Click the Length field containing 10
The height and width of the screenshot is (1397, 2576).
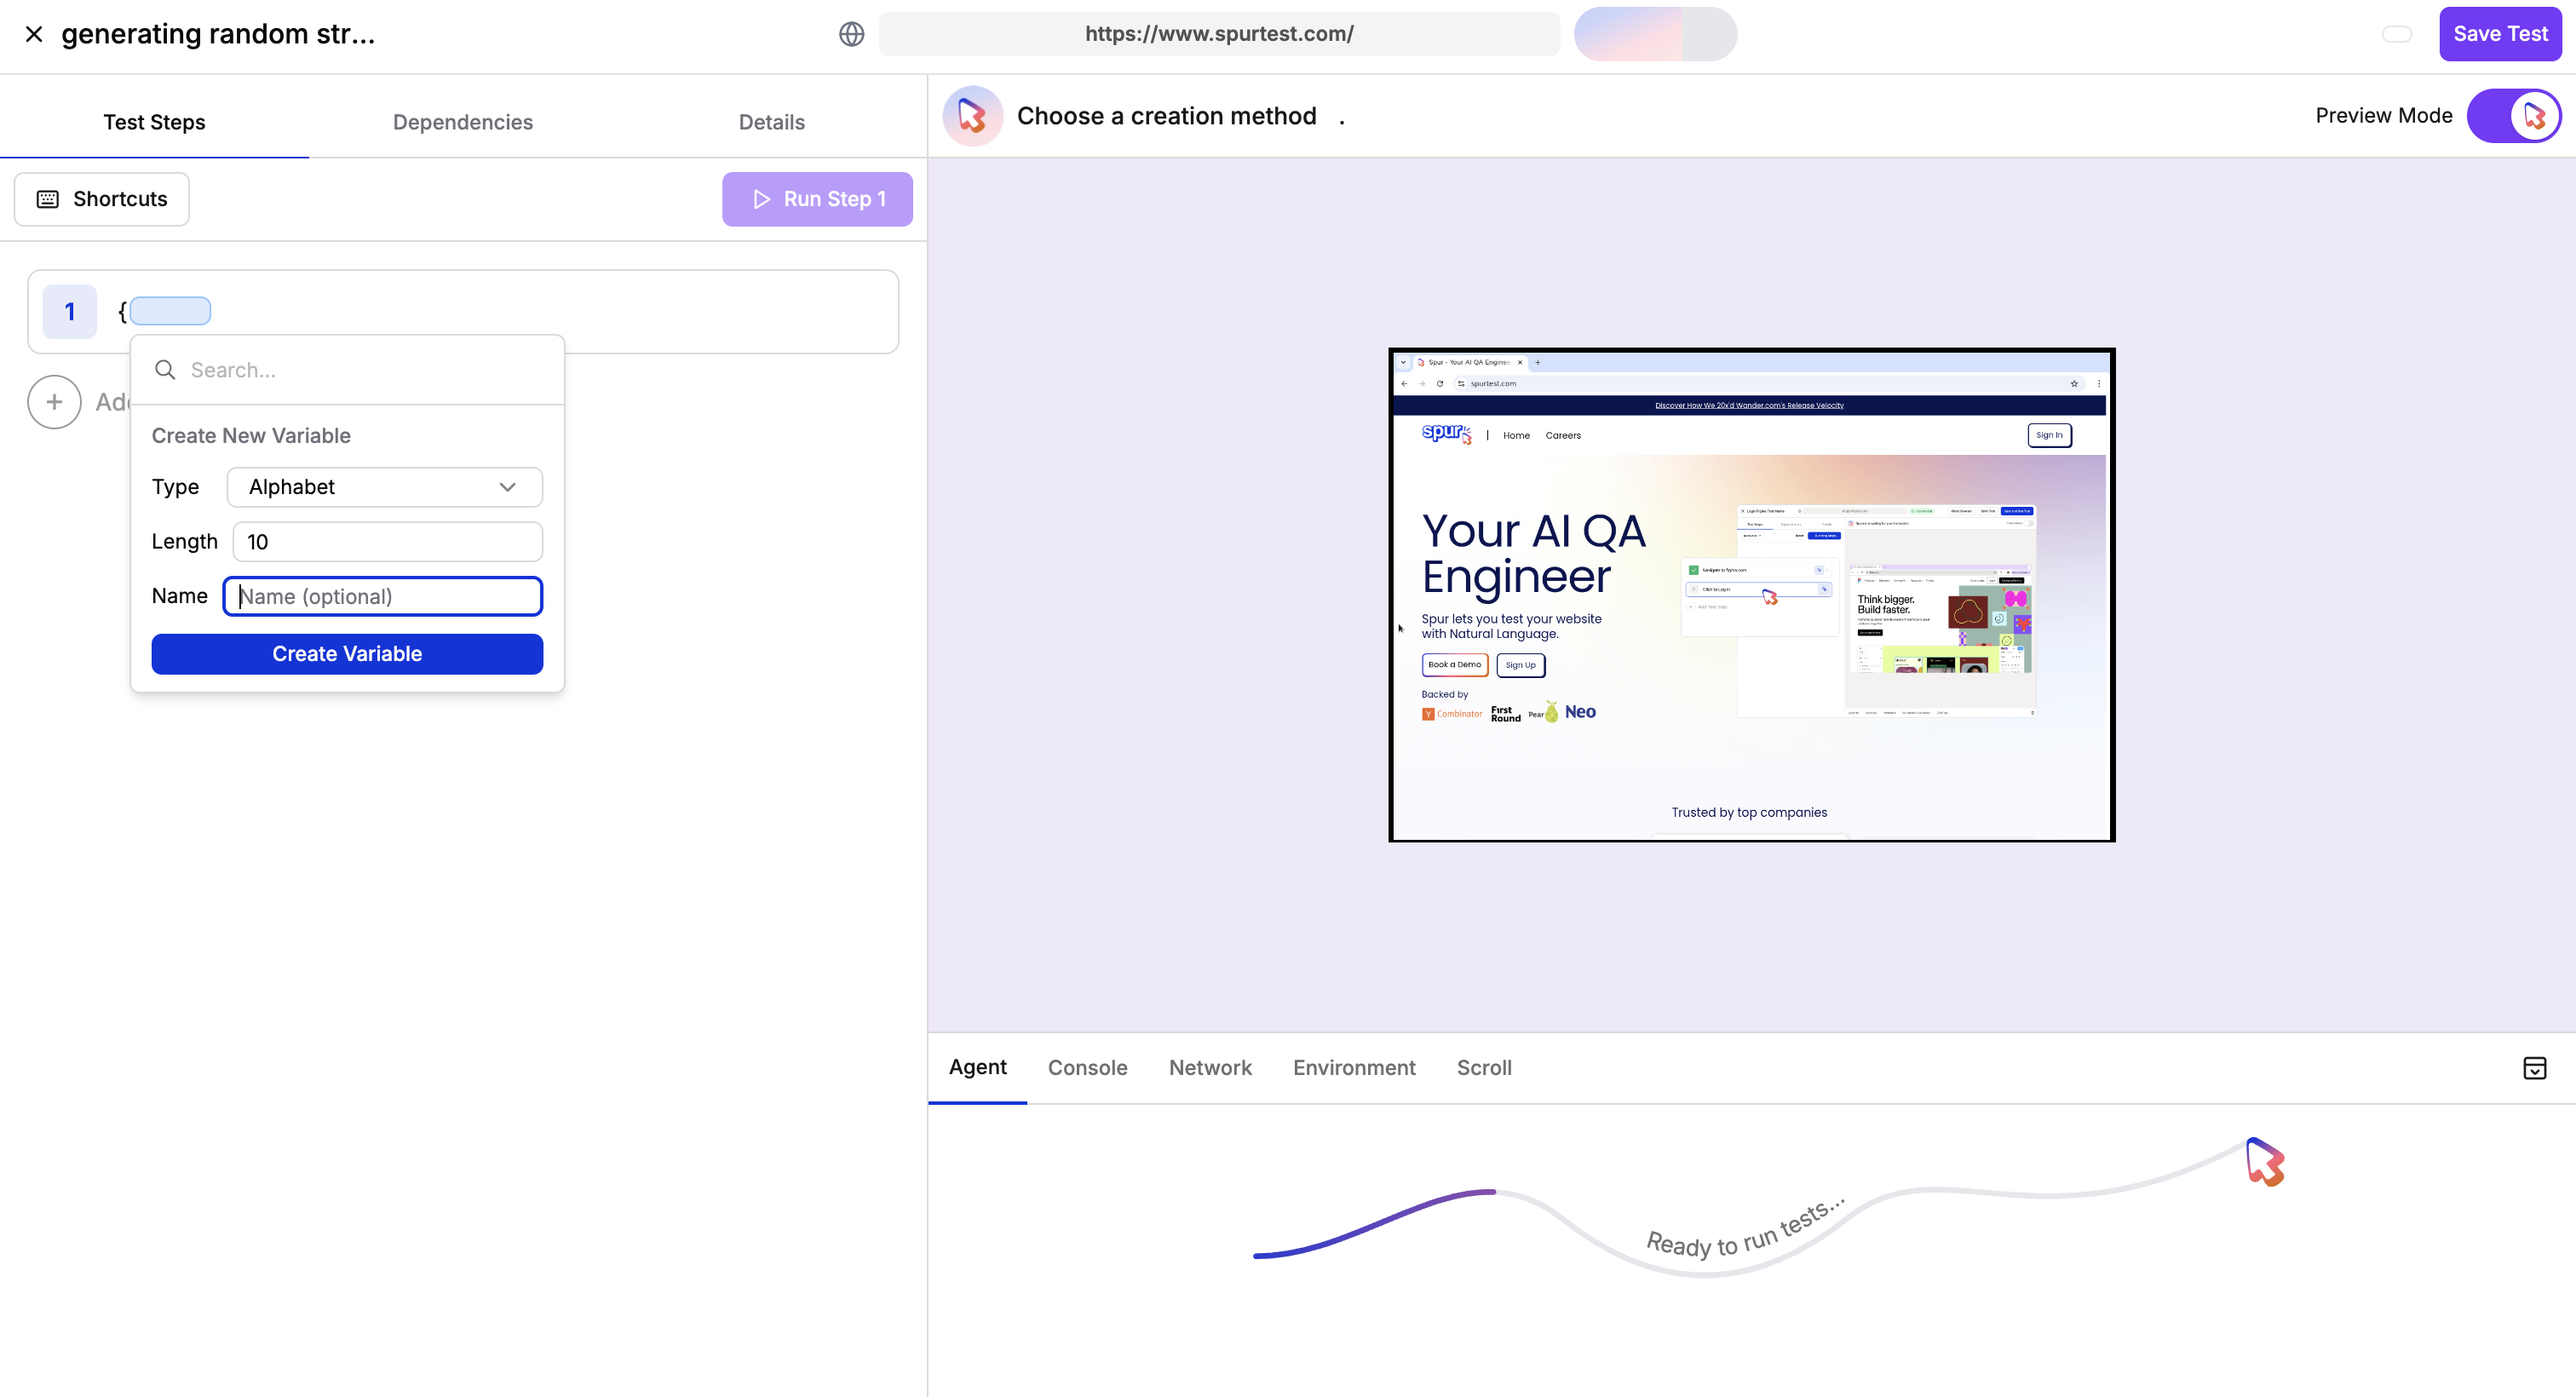tap(388, 542)
